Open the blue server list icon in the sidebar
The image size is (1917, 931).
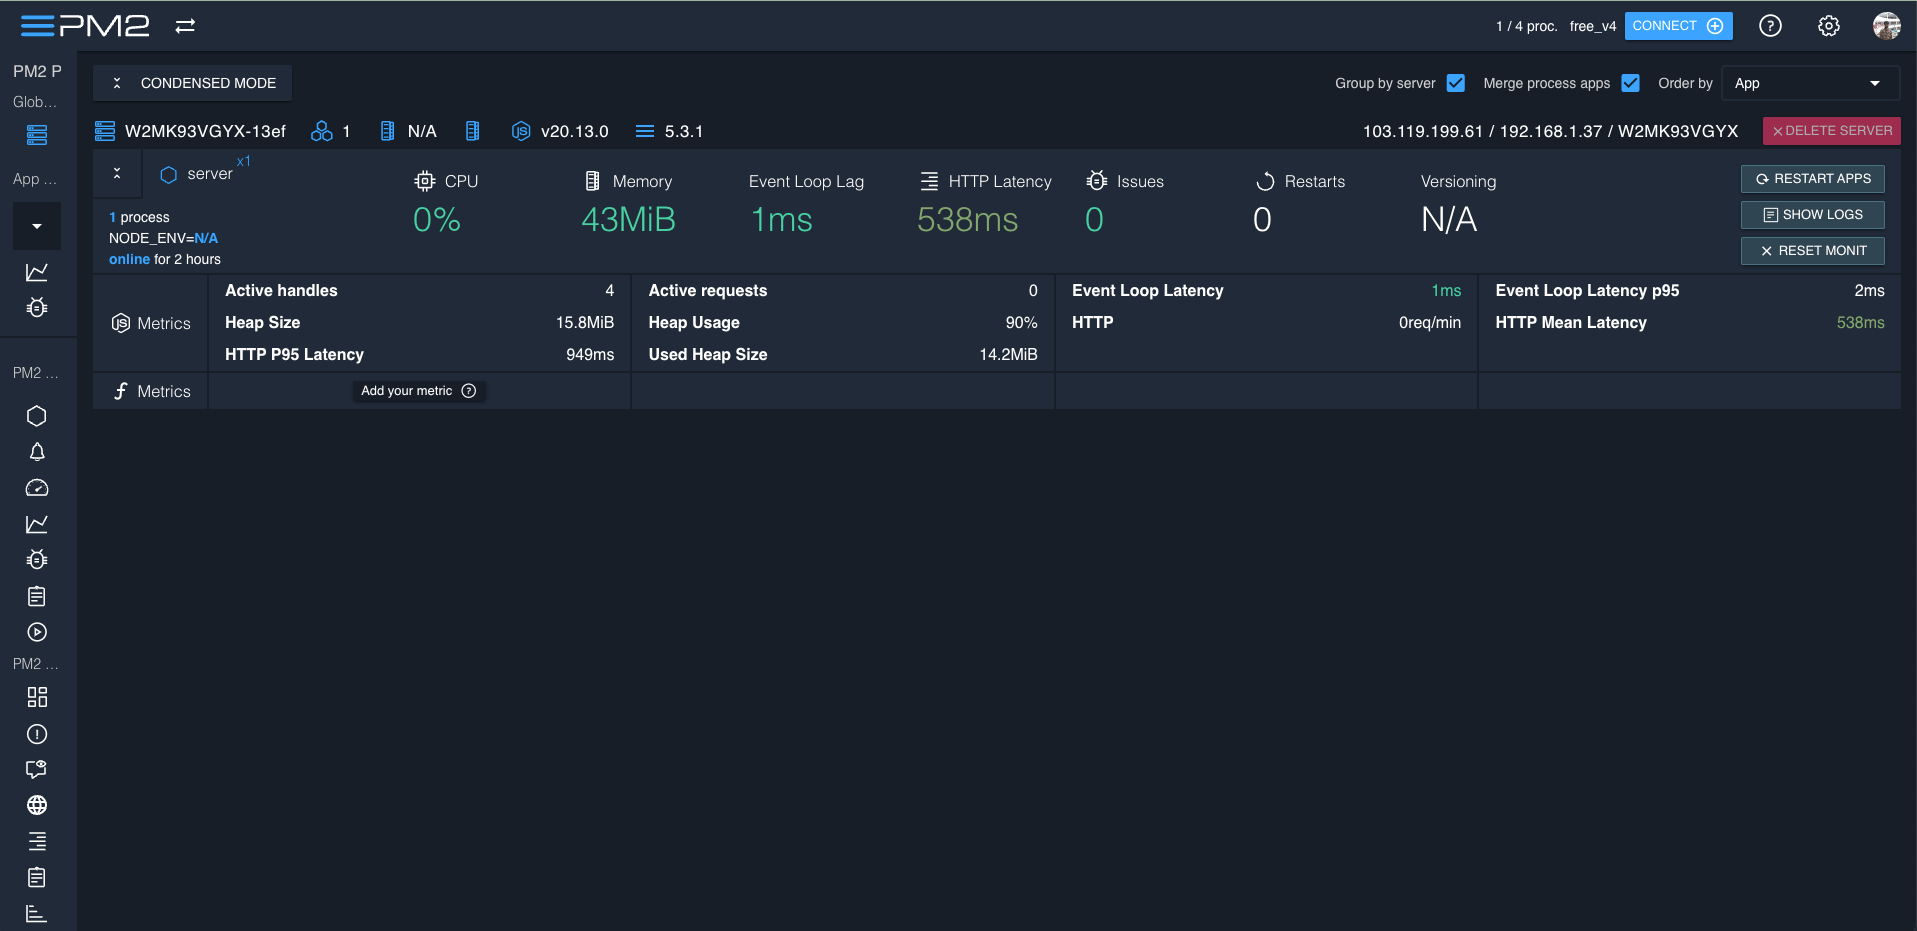pyautogui.click(x=37, y=135)
